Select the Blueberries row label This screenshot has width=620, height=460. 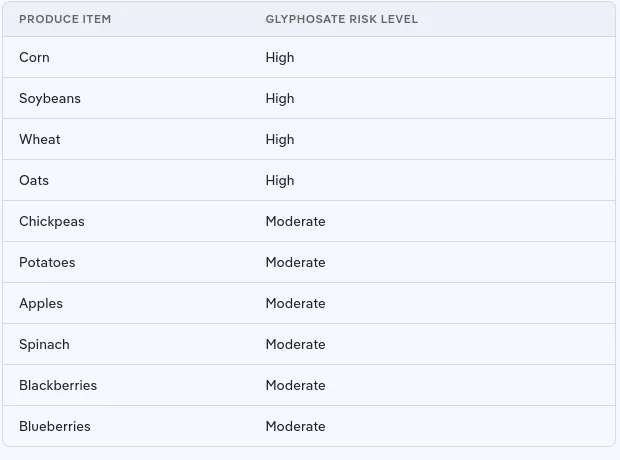pyautogui.click(x=55, y=427)
